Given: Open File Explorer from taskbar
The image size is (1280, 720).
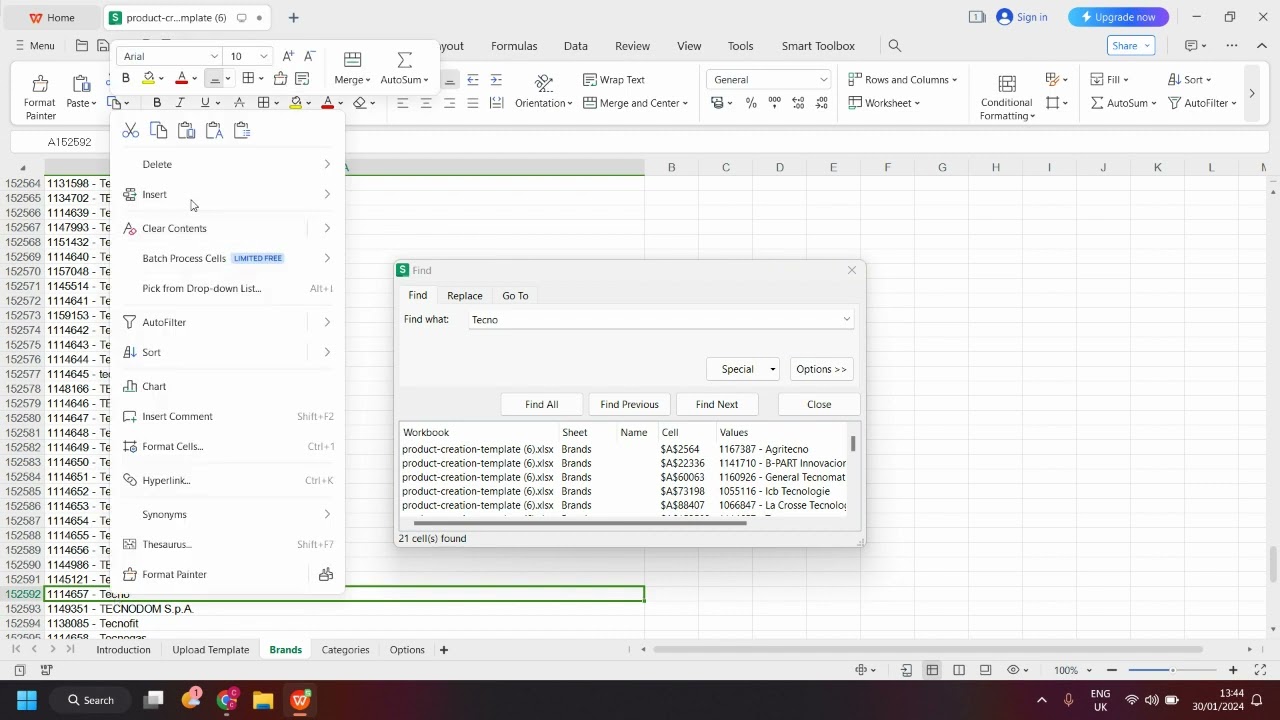Looking at the screenshot, I should point(263,700).
